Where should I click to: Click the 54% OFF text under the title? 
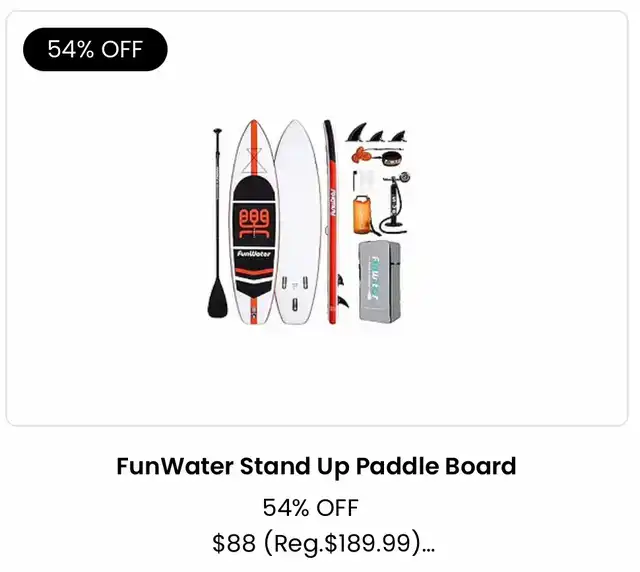click(310, 507)
